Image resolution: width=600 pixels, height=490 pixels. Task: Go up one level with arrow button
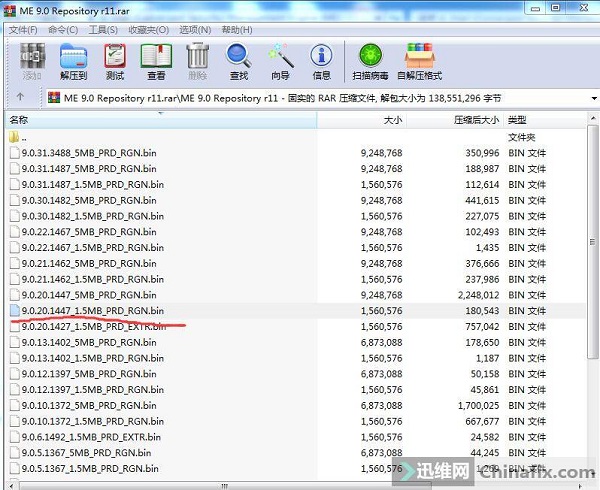pos(20,98)
